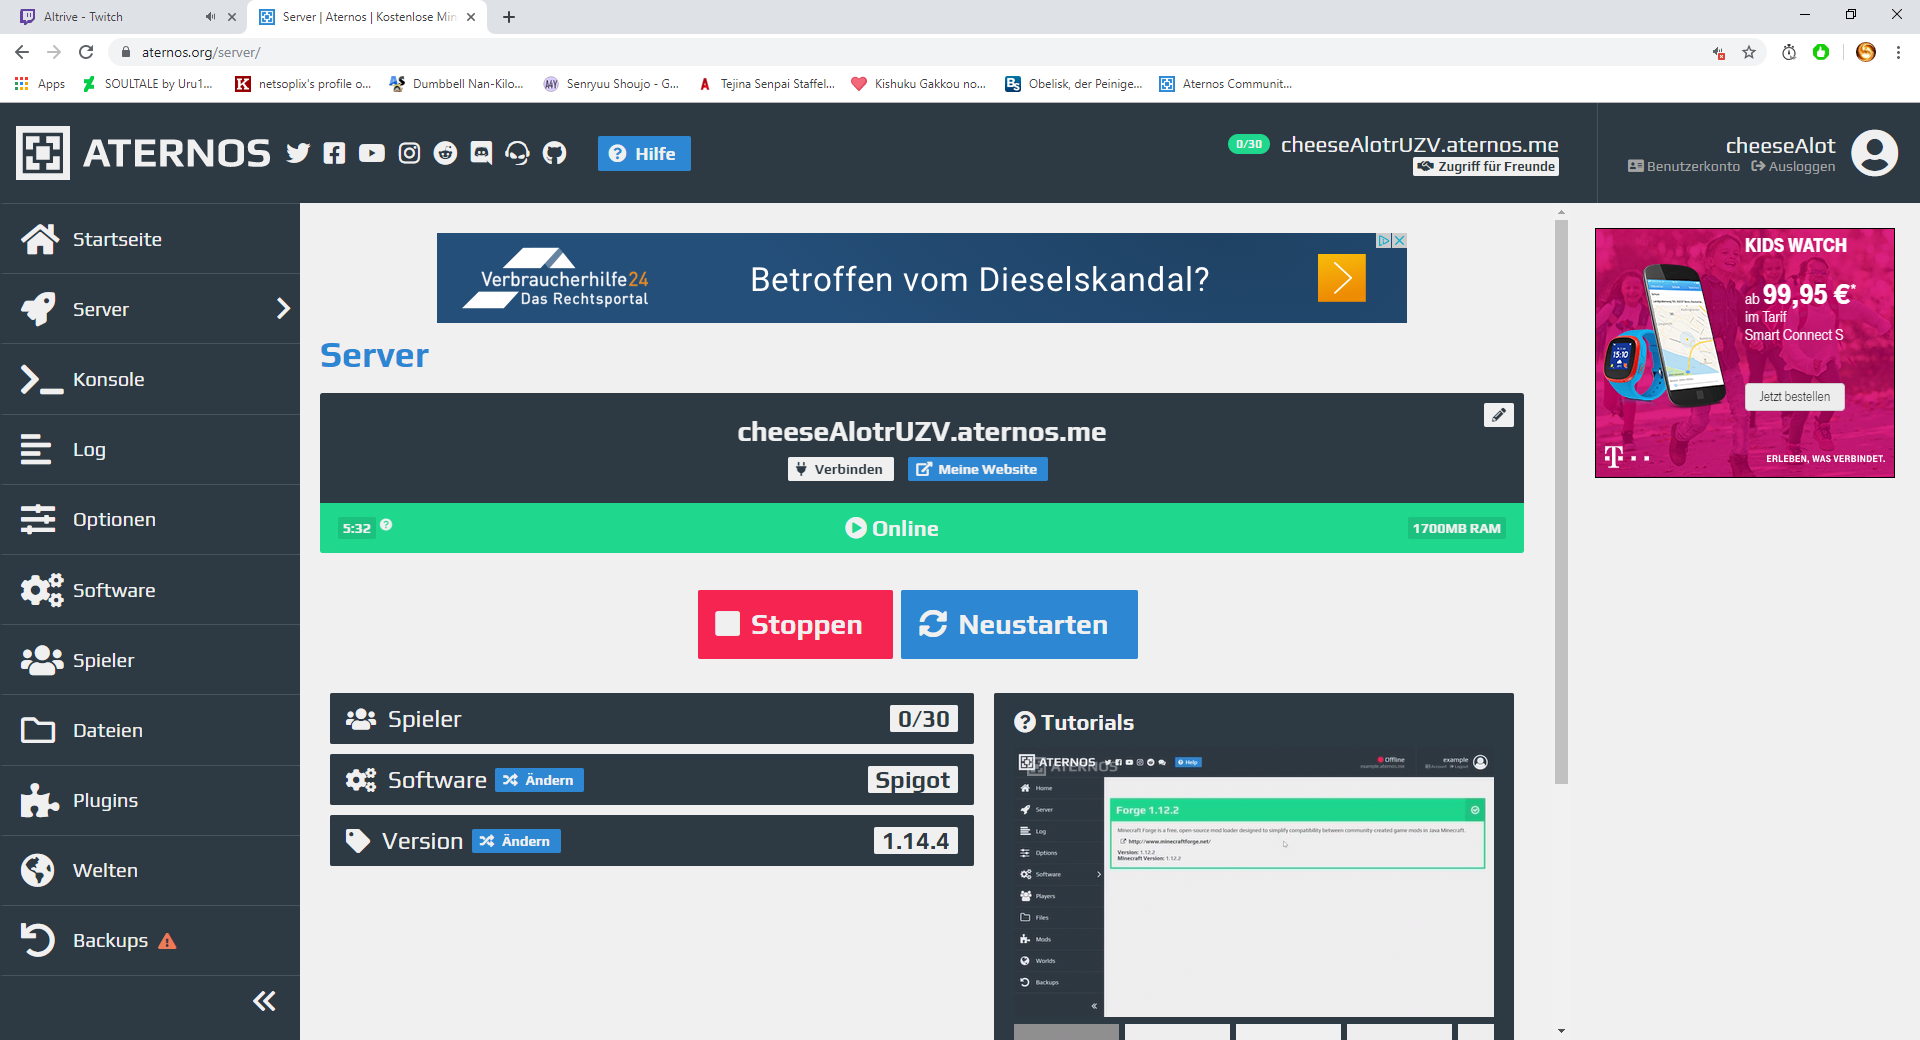Image resolution: width=1920 pixels, height=1040 pixels.
Task: Open the Aternos Twitter page icon
Action: point(298,153)
